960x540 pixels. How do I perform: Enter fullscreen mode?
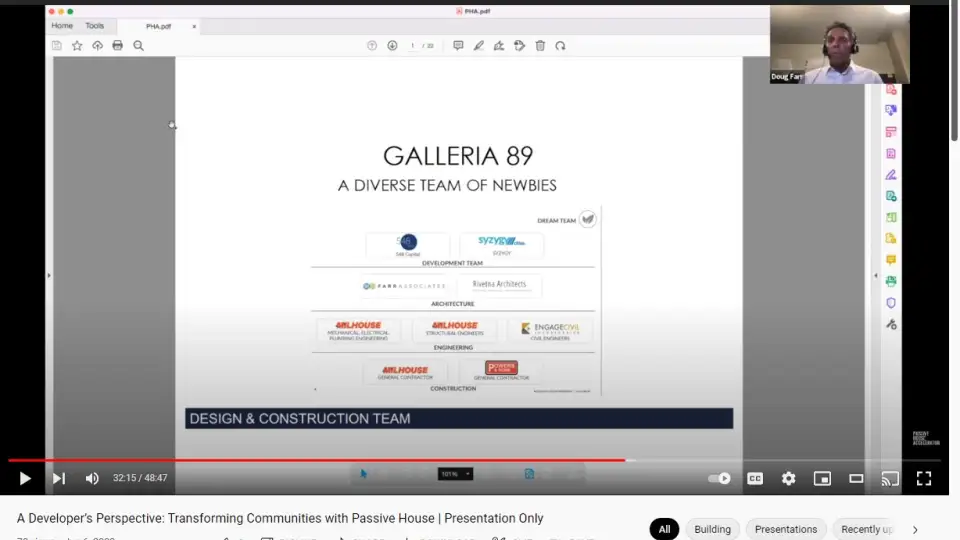click(924, 479)
